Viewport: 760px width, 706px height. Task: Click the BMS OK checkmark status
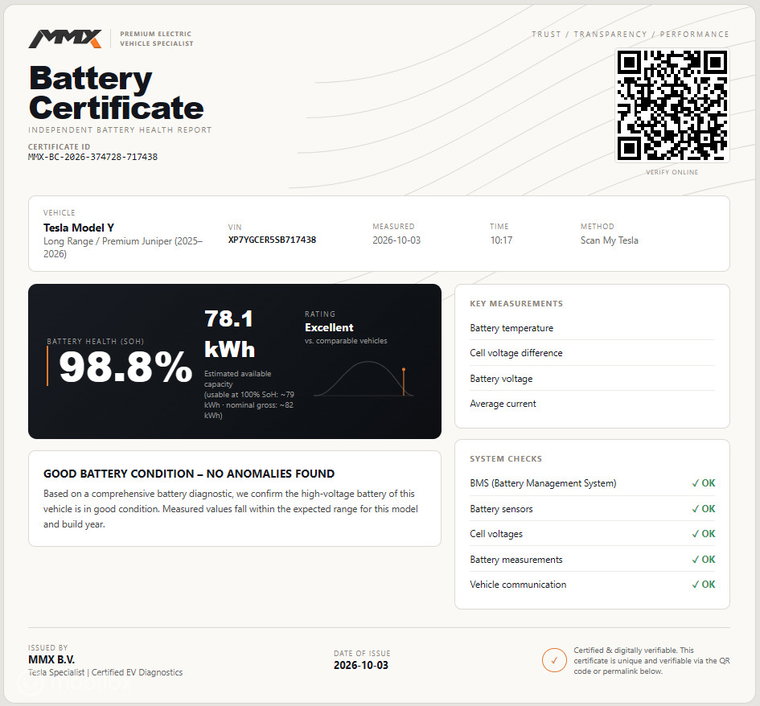[703, 483]
